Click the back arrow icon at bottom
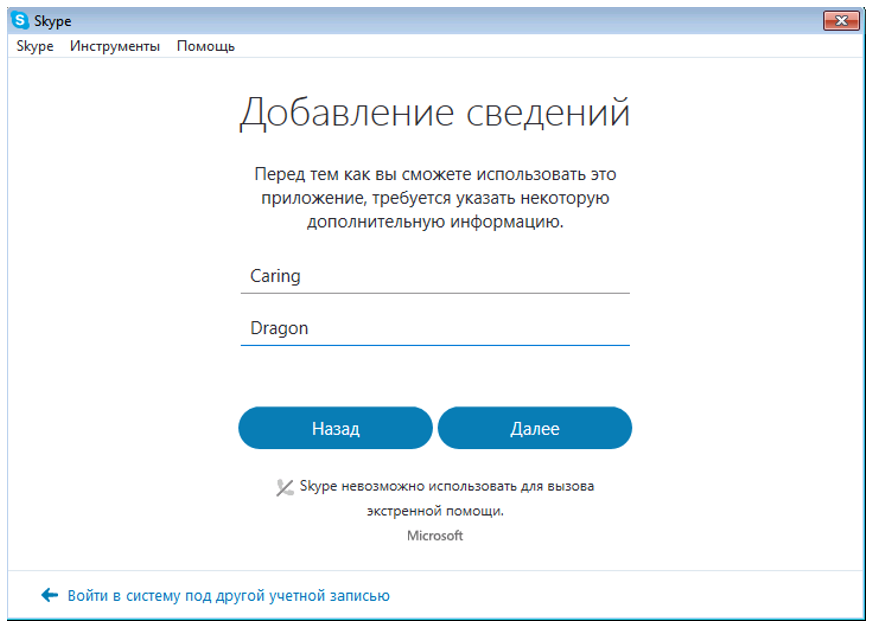 (50, 595)
